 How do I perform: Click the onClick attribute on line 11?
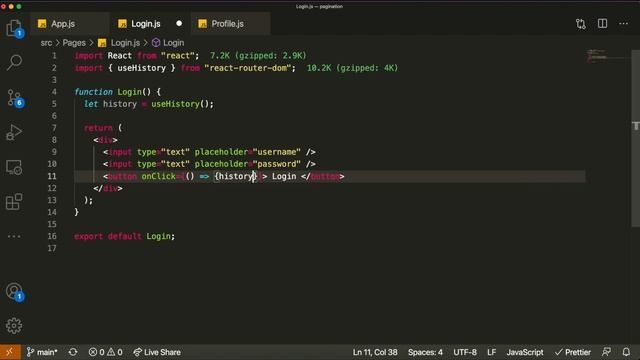158,176
